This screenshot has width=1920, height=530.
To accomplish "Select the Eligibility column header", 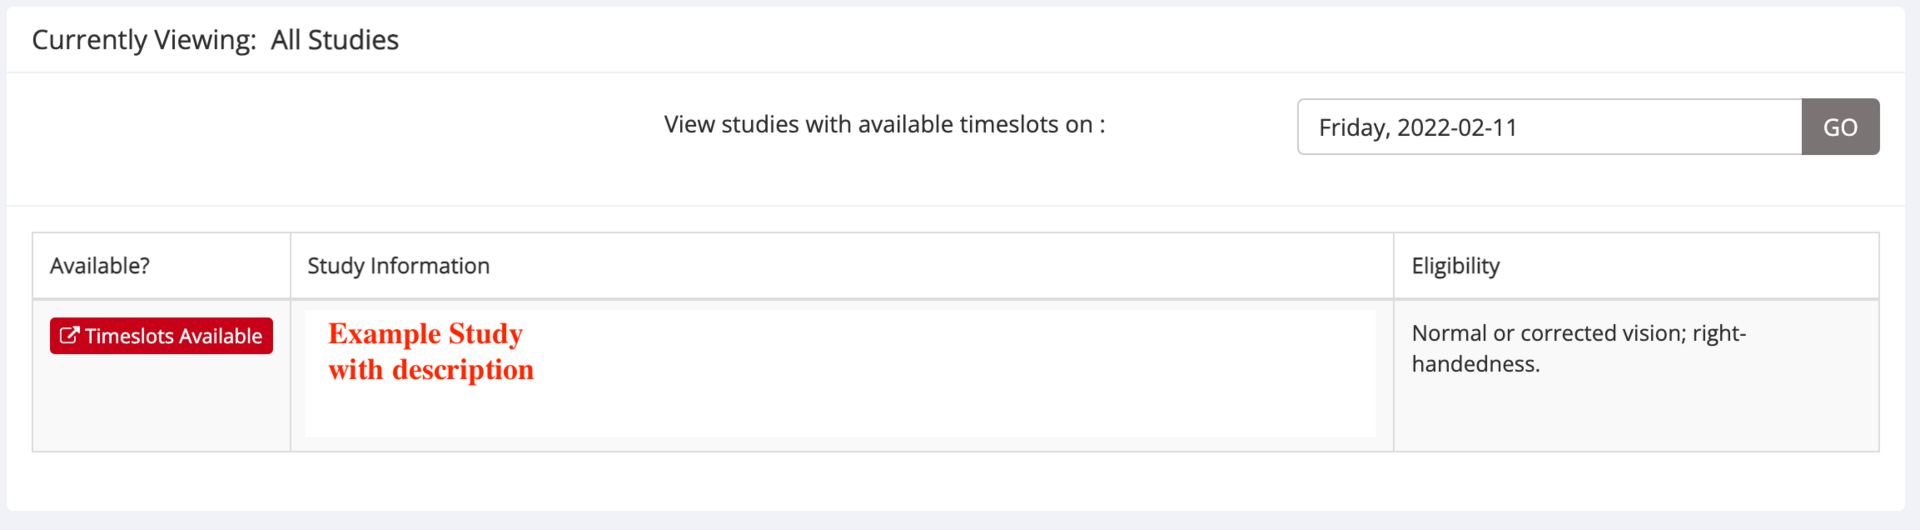I will tap(1455, 266).
